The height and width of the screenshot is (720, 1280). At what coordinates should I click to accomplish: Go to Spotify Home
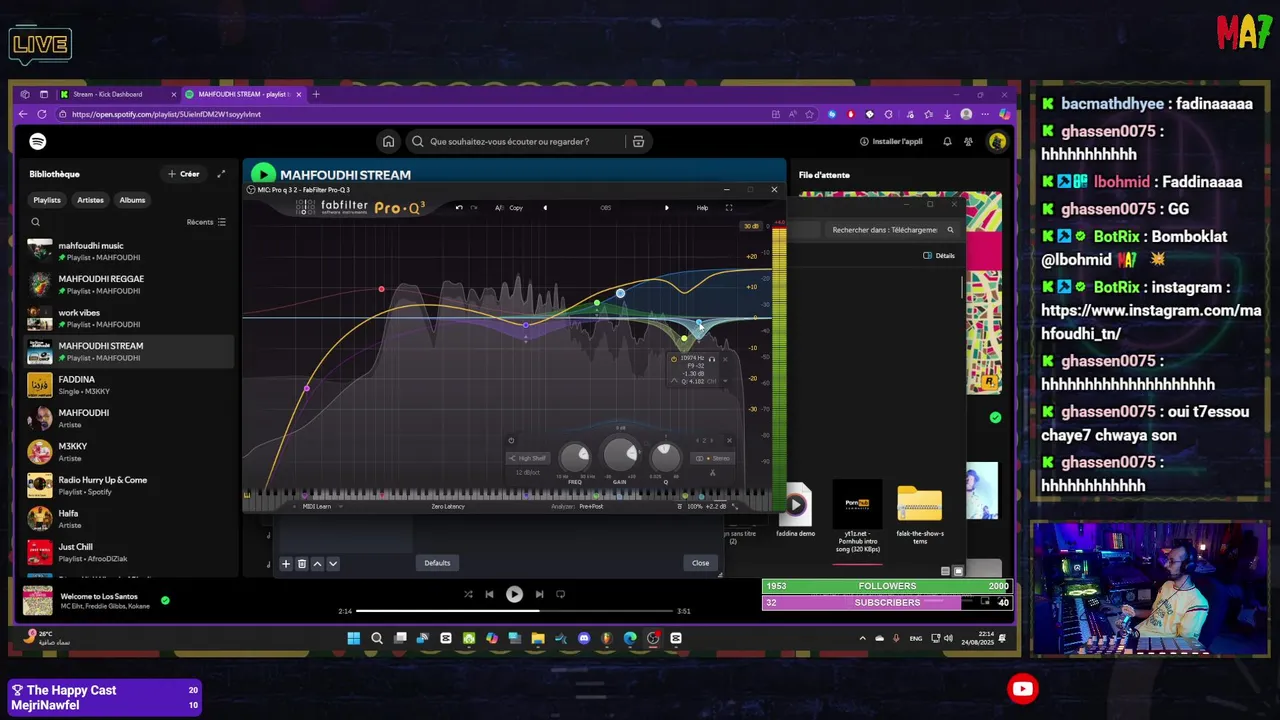click(388, 141)
